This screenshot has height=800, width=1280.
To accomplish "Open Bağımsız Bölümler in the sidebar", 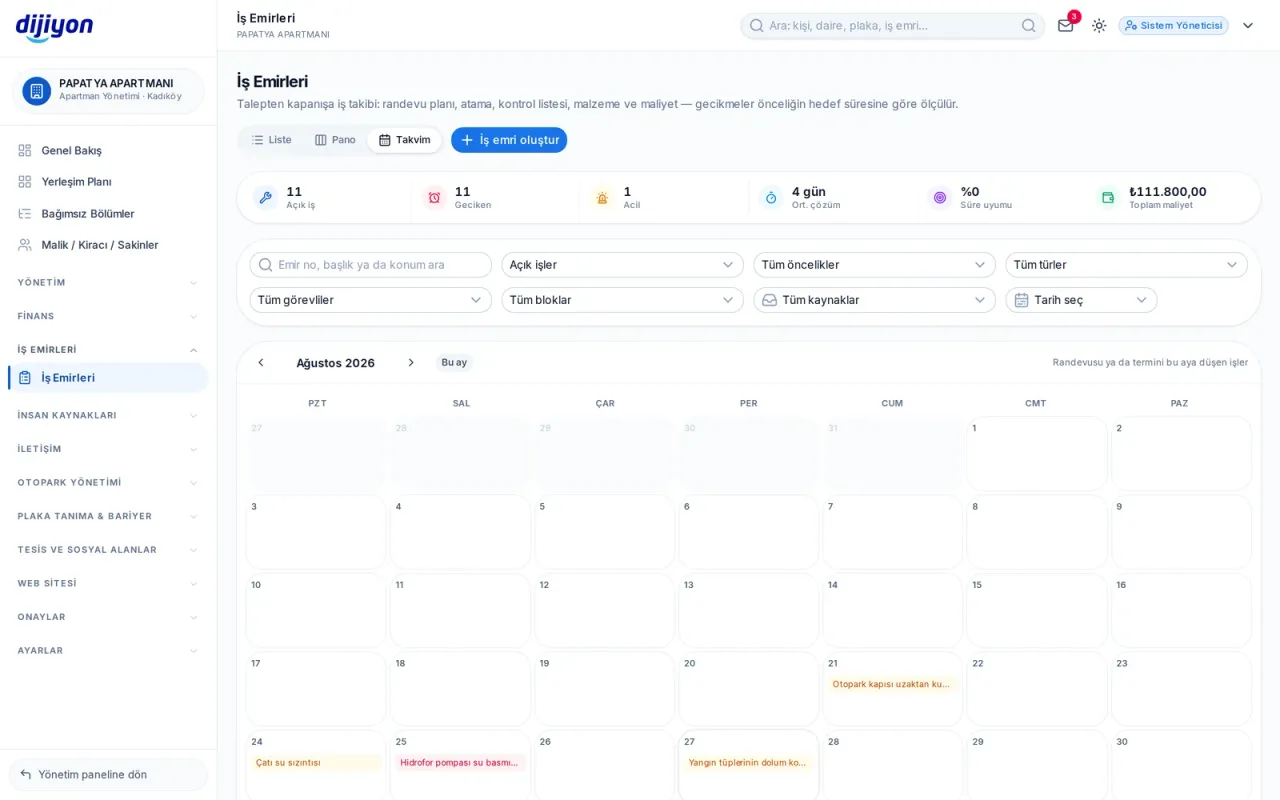I will click(x=108, y=214).
